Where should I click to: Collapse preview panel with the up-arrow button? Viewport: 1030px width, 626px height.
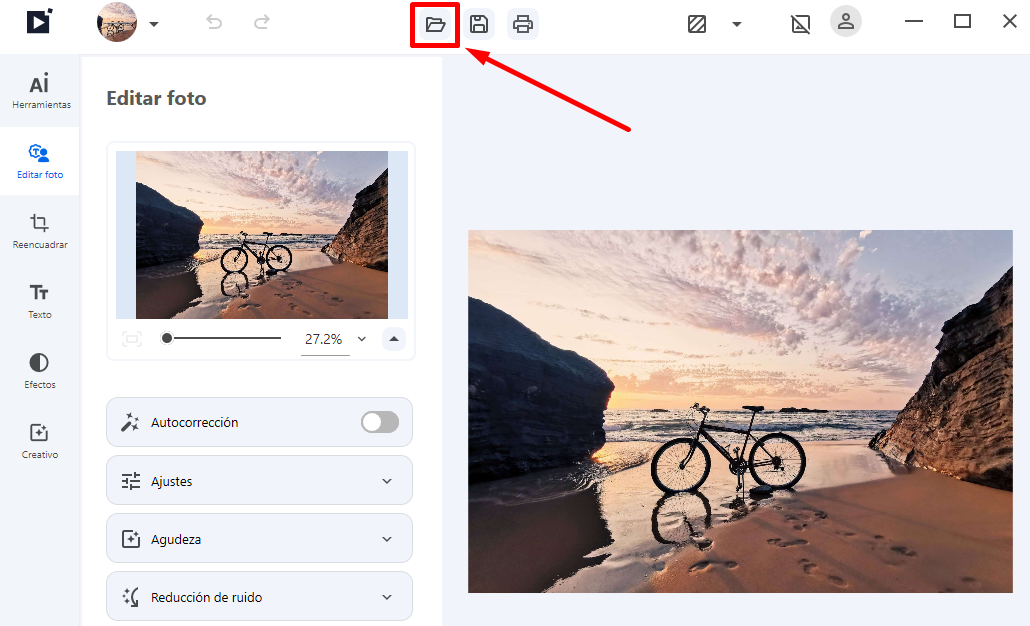(x=394, y=339)
